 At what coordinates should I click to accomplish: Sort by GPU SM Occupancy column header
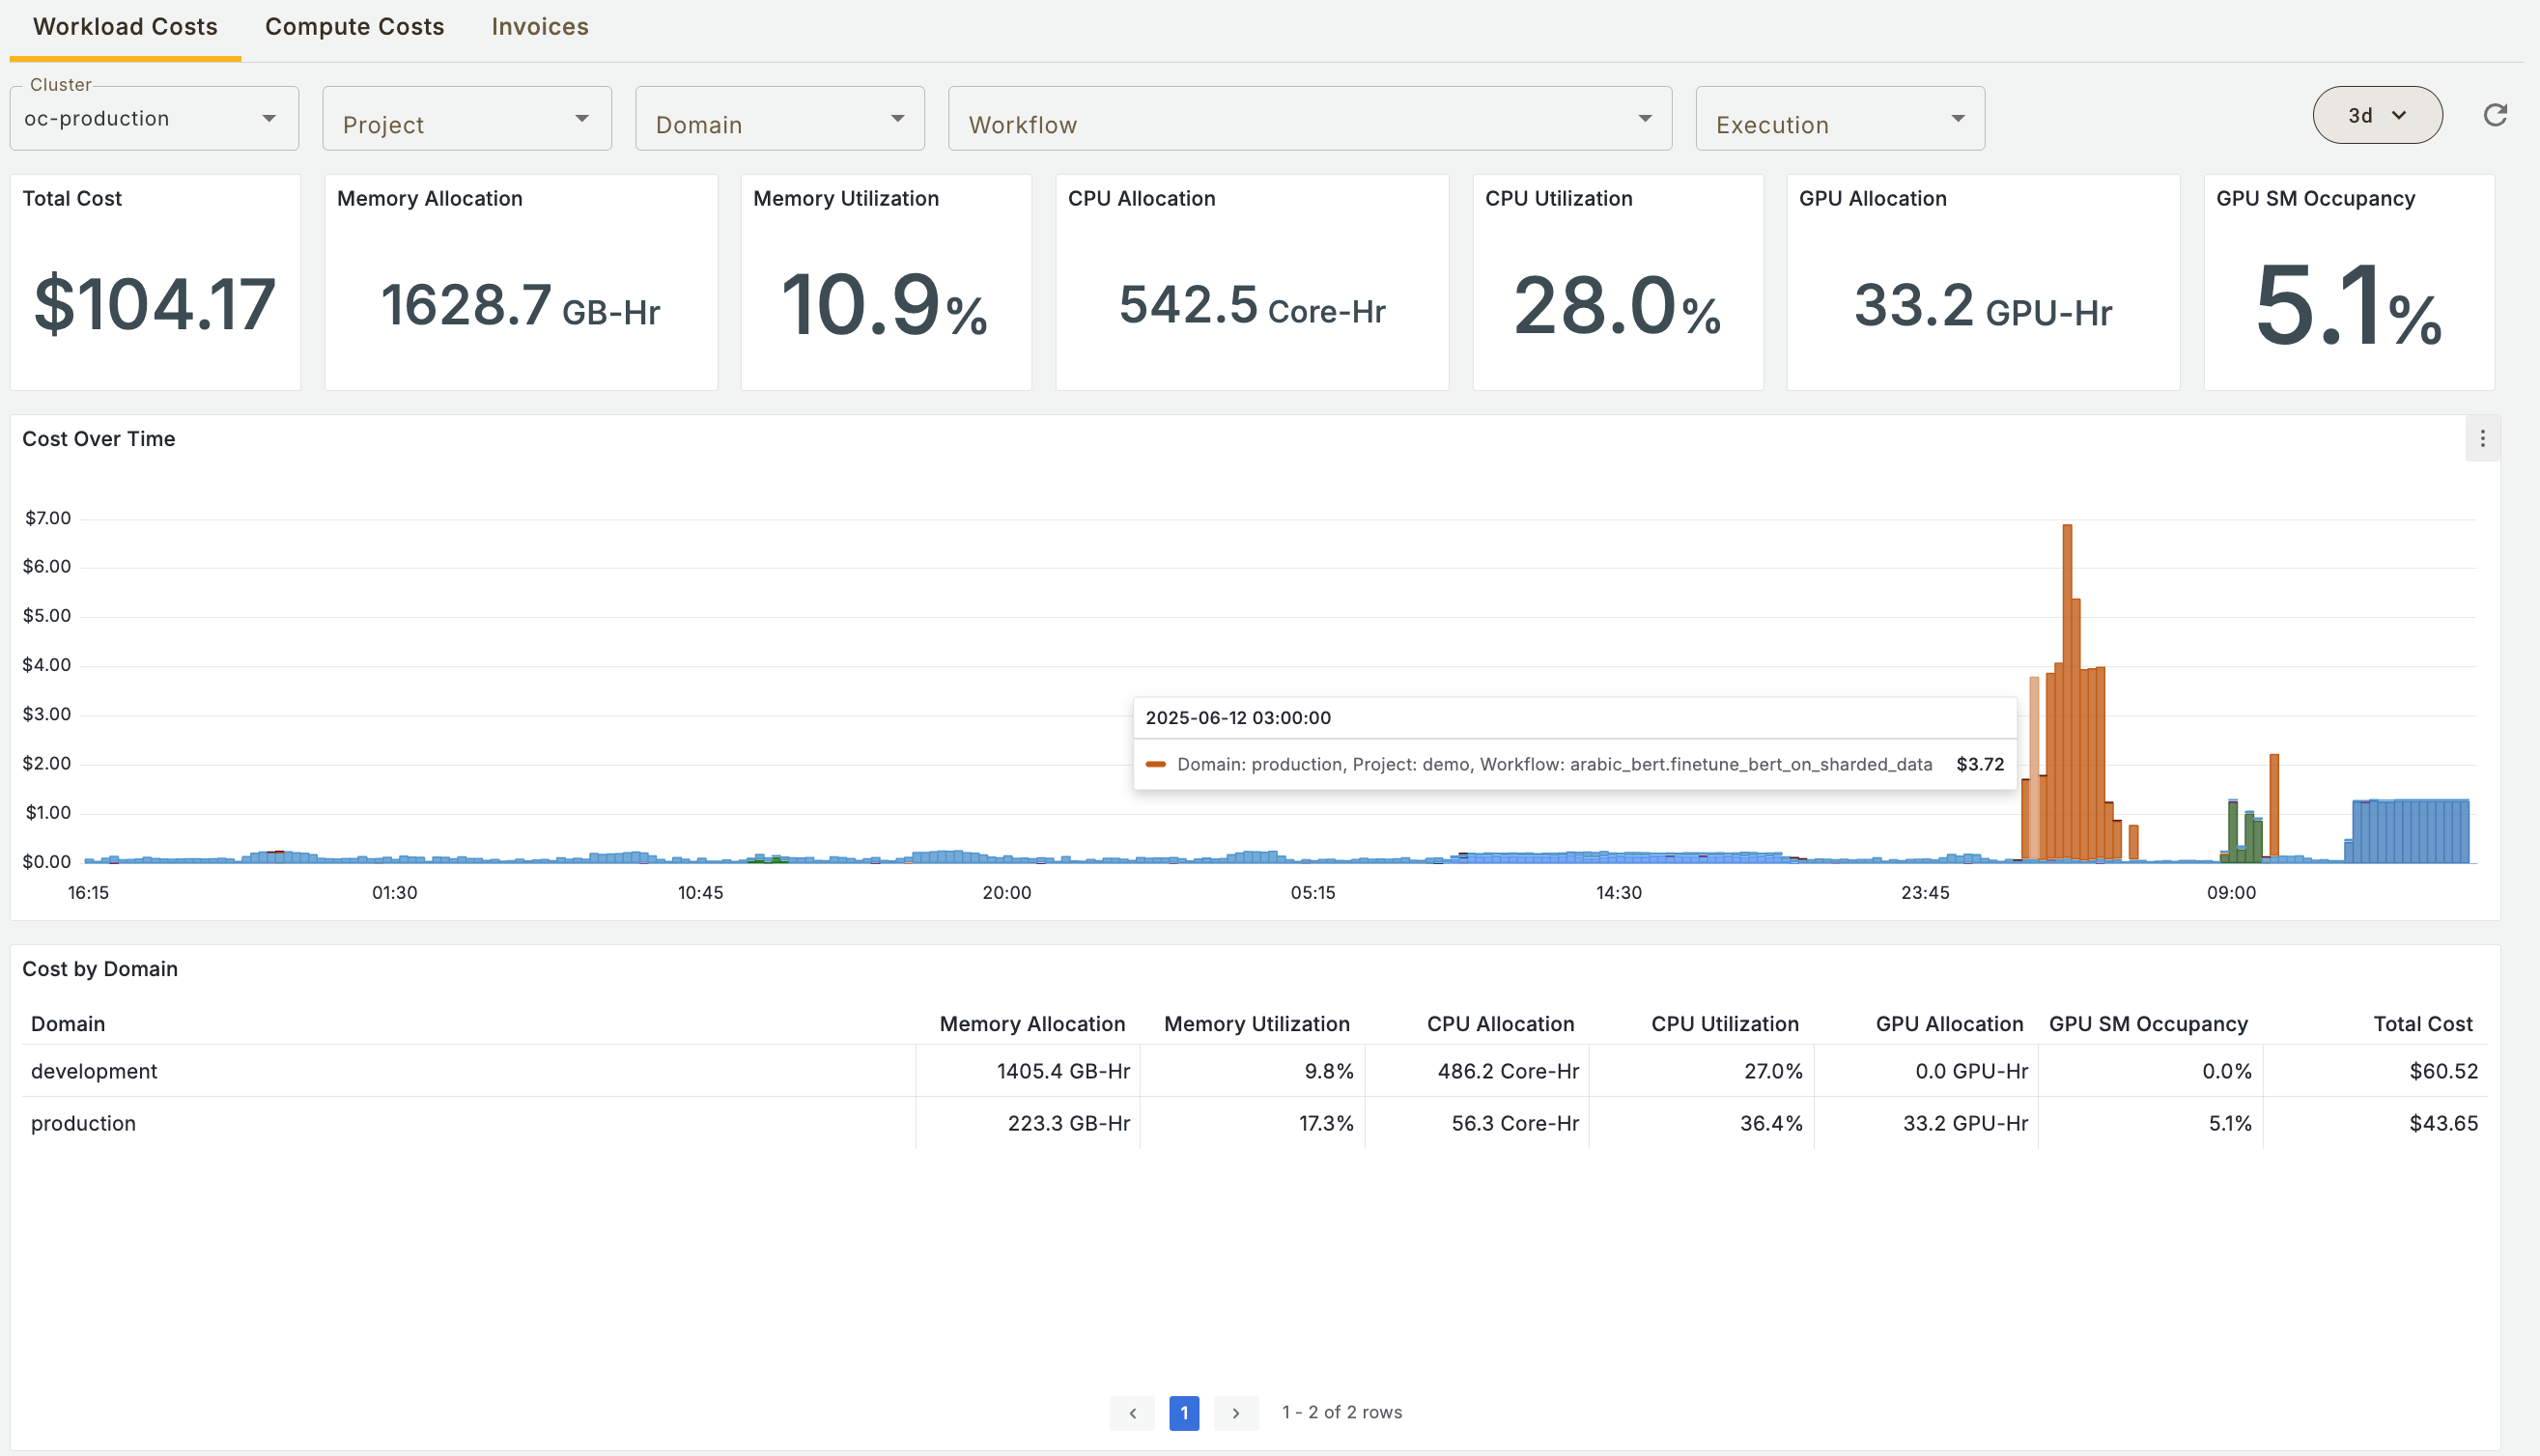[x=2147, y=1024]
